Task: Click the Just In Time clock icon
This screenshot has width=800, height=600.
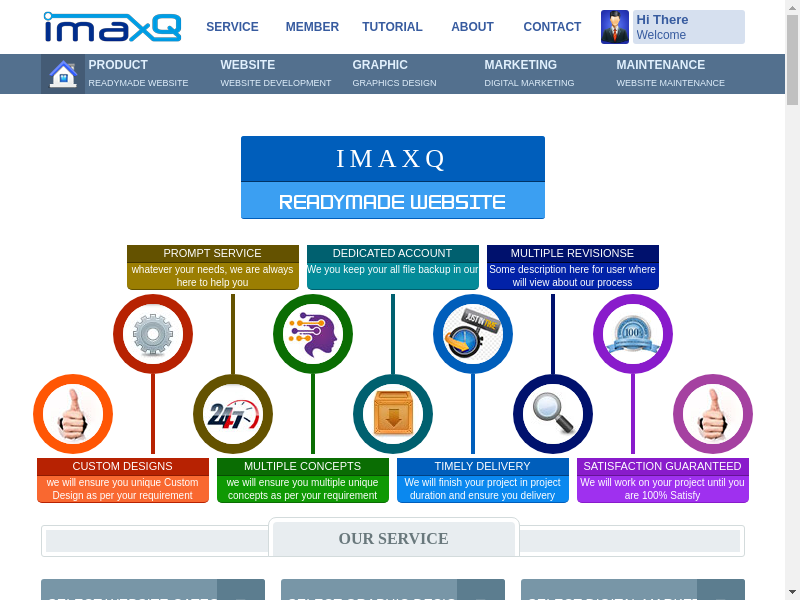Action: click(473, 334)
